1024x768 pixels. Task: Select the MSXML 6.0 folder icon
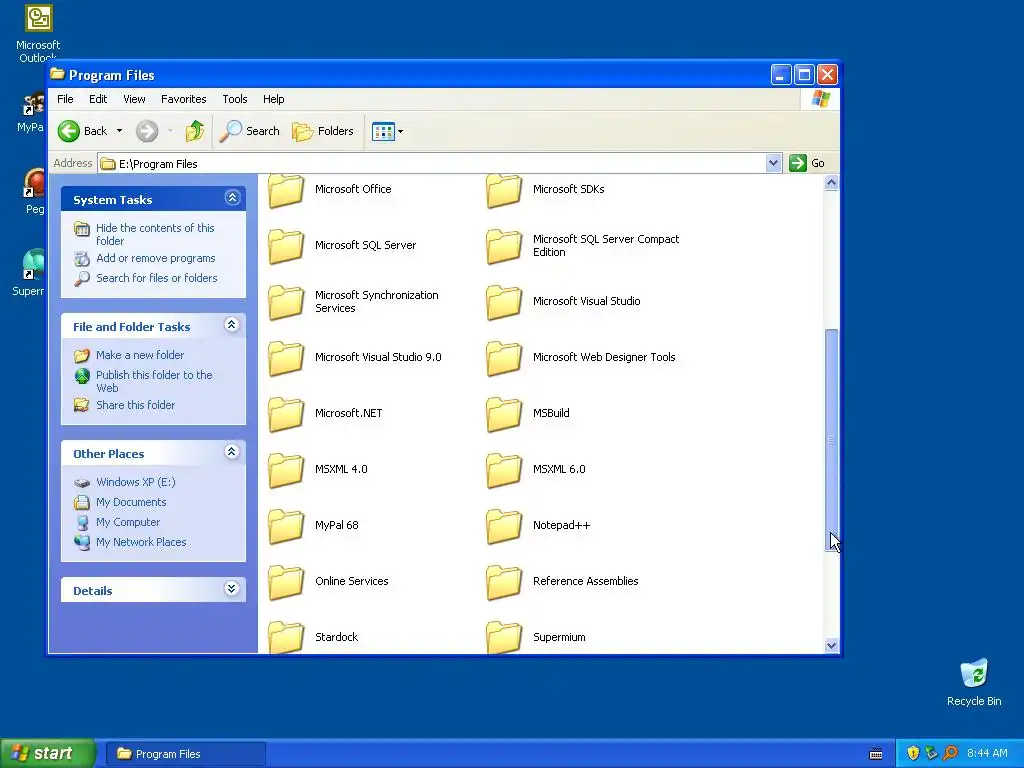[x=504, y=471]
